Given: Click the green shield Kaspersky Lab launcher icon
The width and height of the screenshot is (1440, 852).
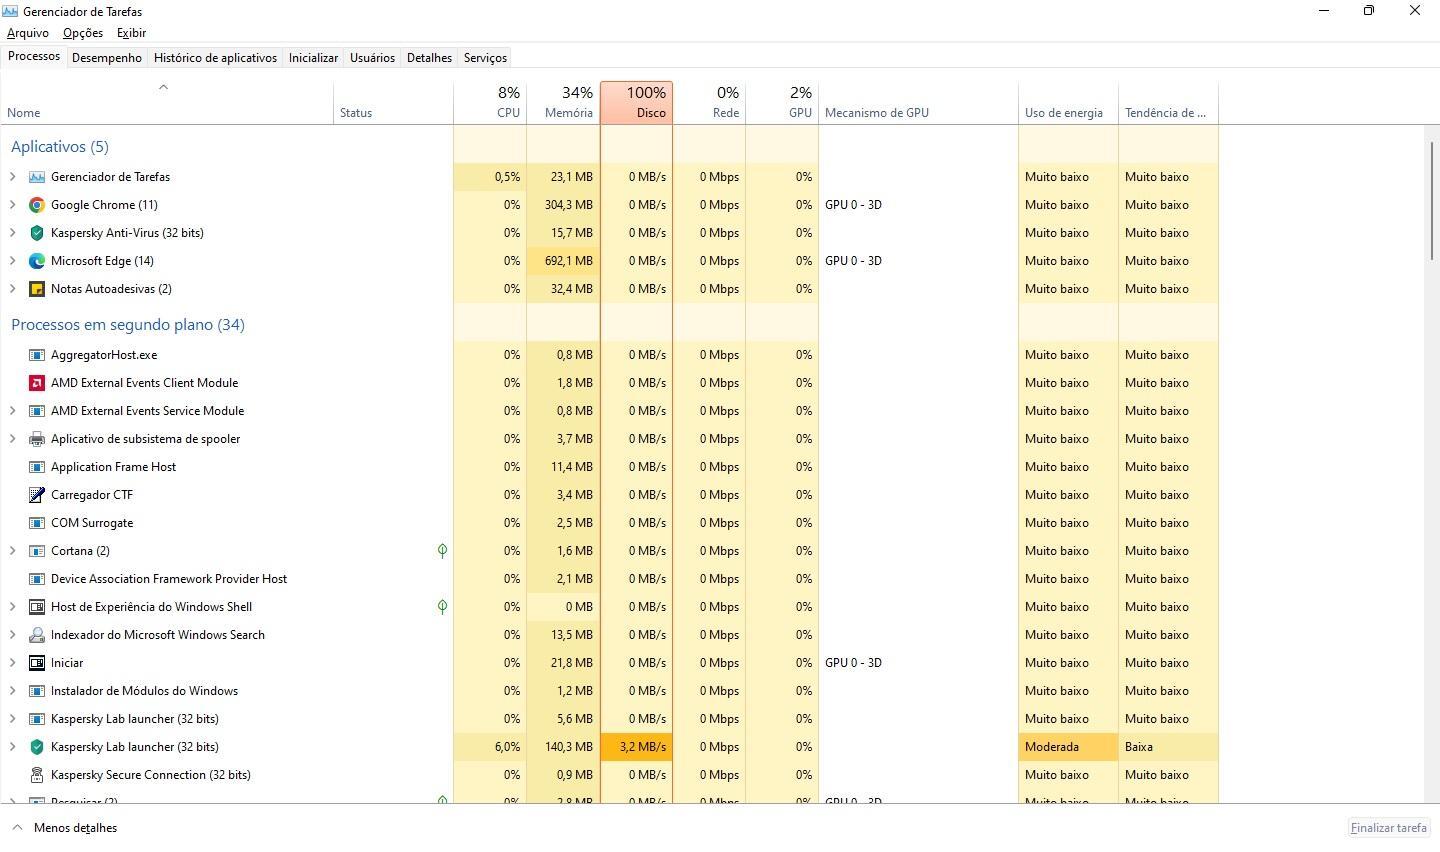Looking at the screenshot, I should coord(37,747).
